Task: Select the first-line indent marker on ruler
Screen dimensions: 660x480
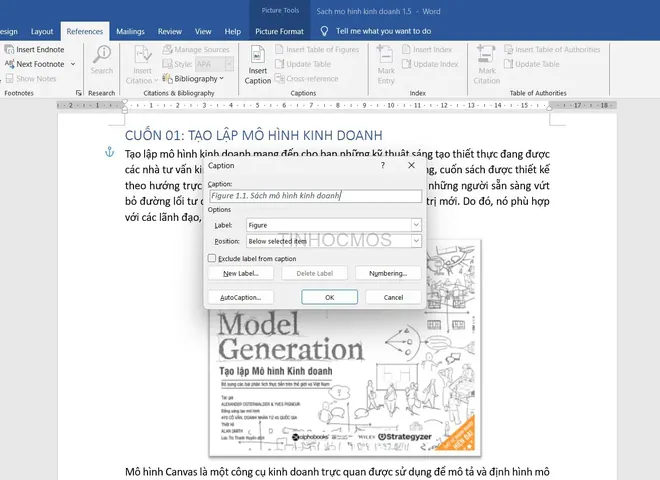Action: [125, 102]
